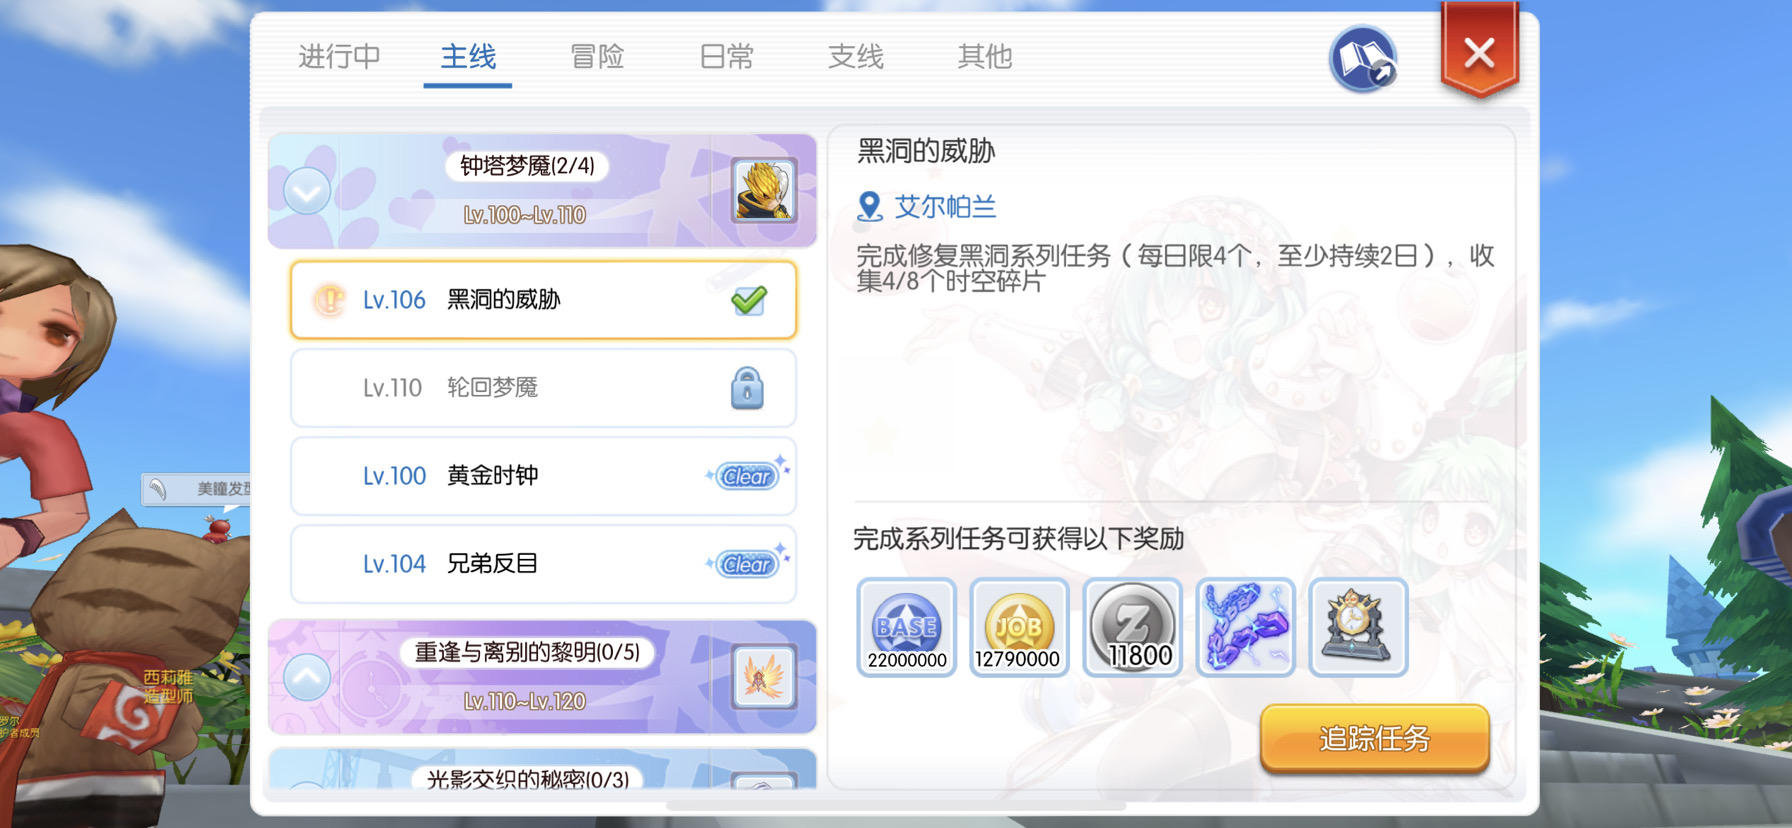Expand the 光影交织的秘密 chapter header
This screenshot has height=828, width=1792.
click(542, 771)
